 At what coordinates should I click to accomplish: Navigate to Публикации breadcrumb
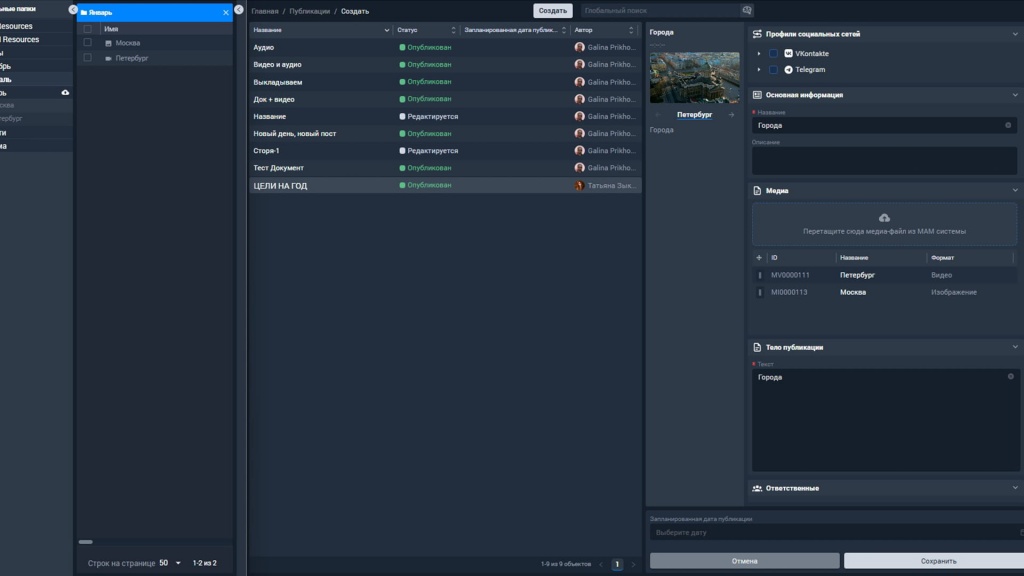(x=308, y=11)
